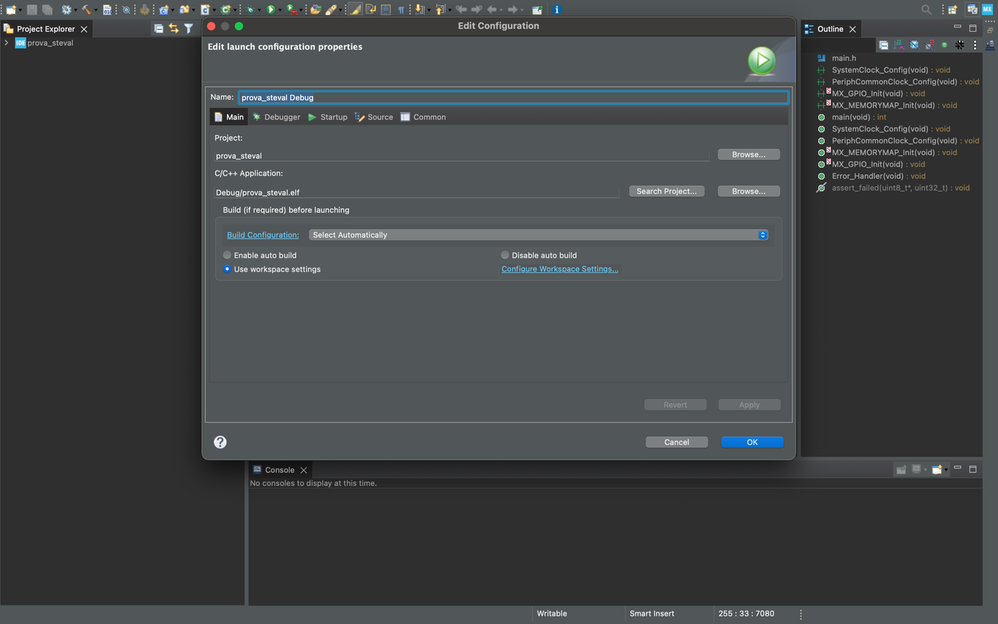Open Configure Workspace Settings link
Screen dimensions: 998x624
pyautogui.click(x=559, y=268)
